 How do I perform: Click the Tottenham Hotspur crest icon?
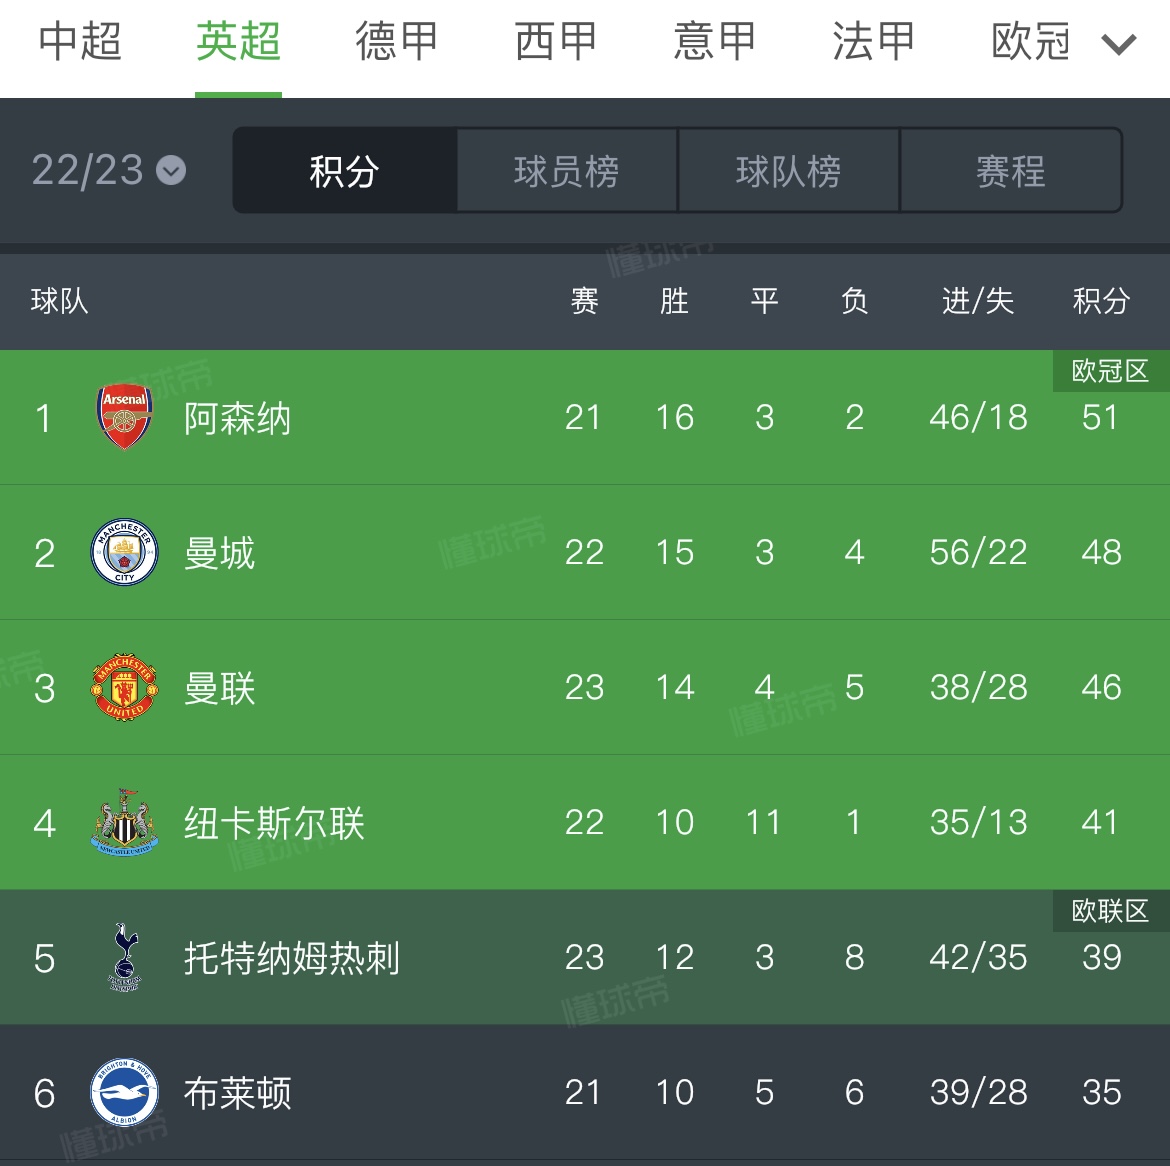(123, 957)
